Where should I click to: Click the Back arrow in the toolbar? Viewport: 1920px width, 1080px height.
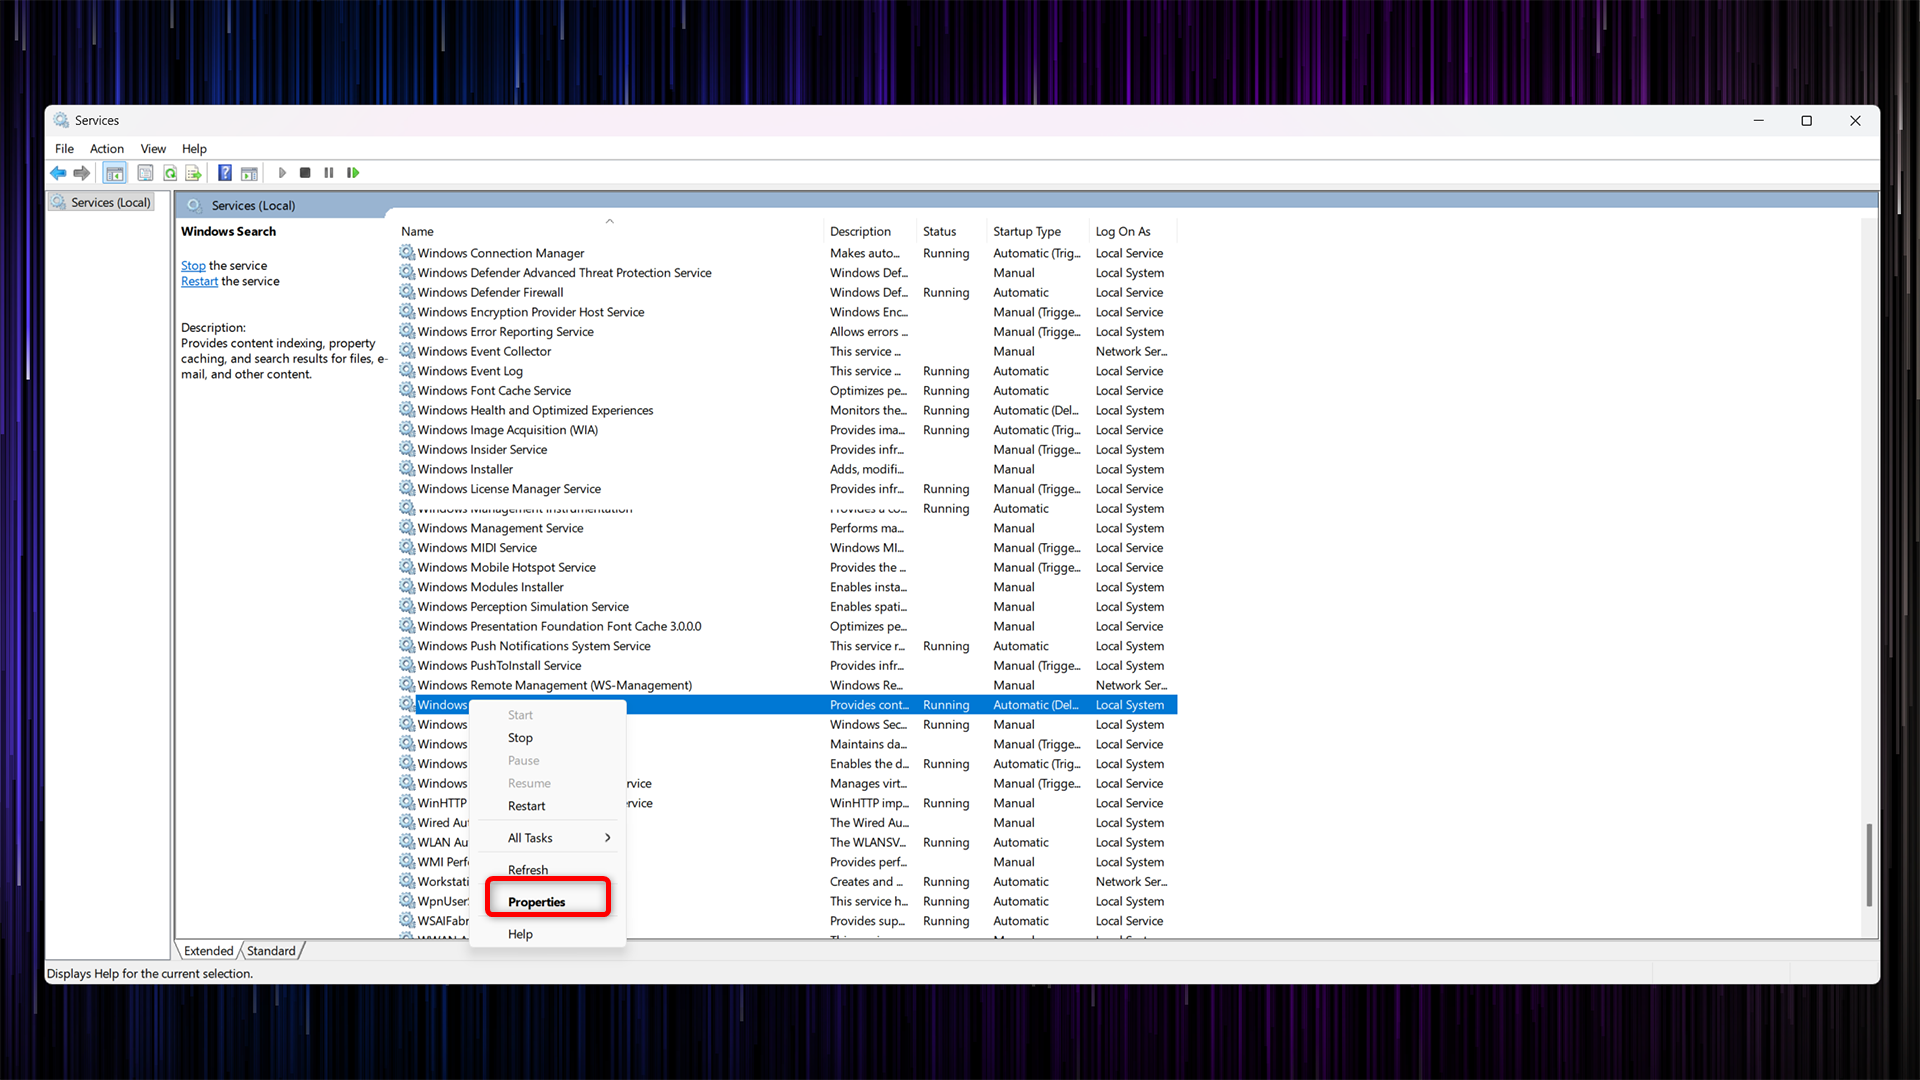(x=58, y=173)
